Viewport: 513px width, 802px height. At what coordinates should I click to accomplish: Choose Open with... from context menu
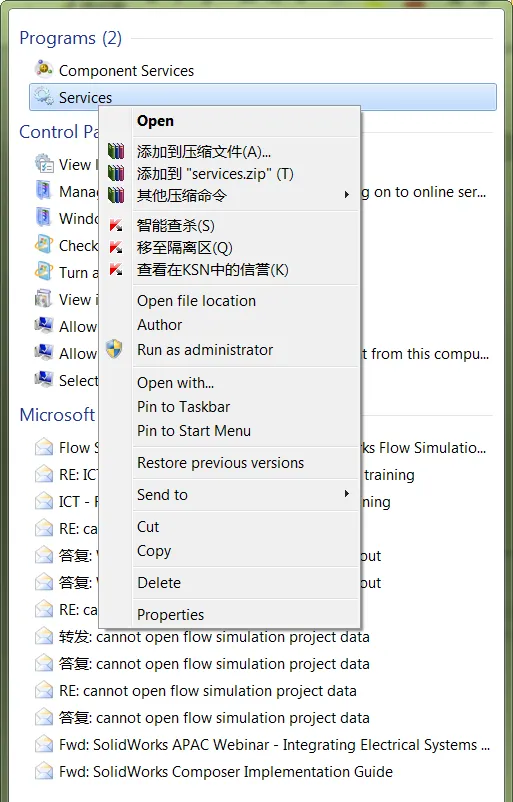pyautogui.click(x=175, y=383)
